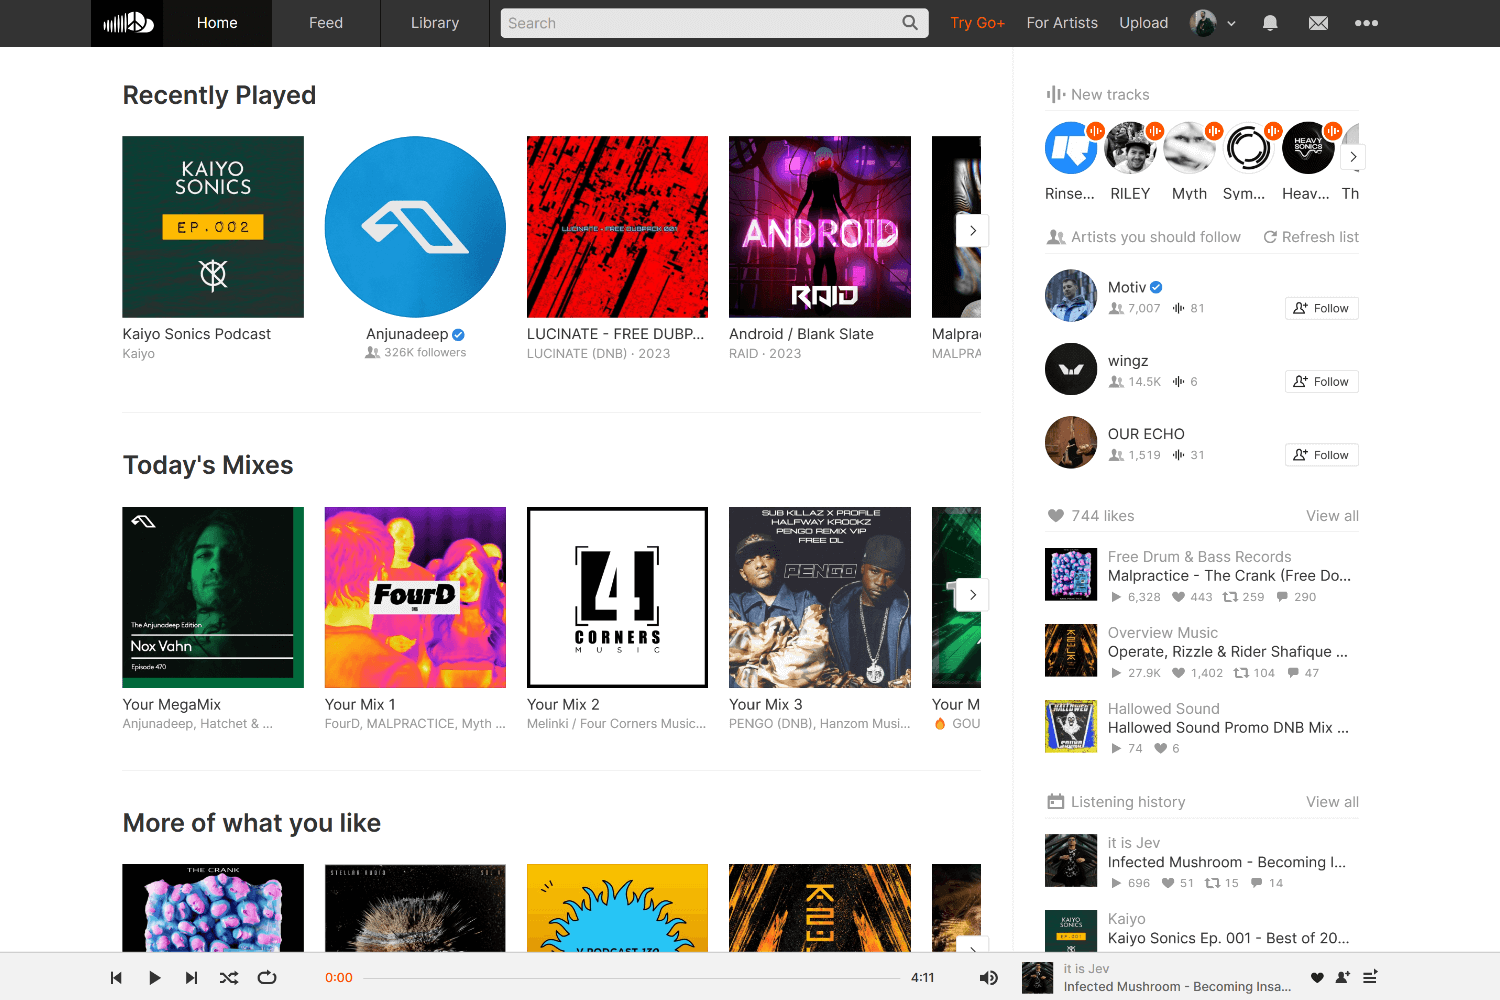Open the Try Go+ link

(977, 23)
